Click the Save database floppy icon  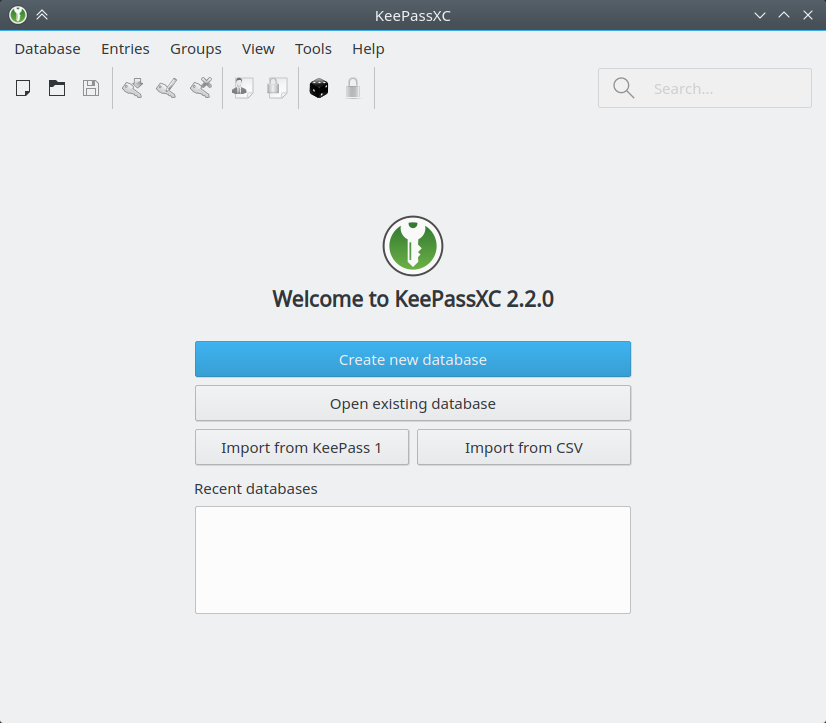(x=91, y=88)
